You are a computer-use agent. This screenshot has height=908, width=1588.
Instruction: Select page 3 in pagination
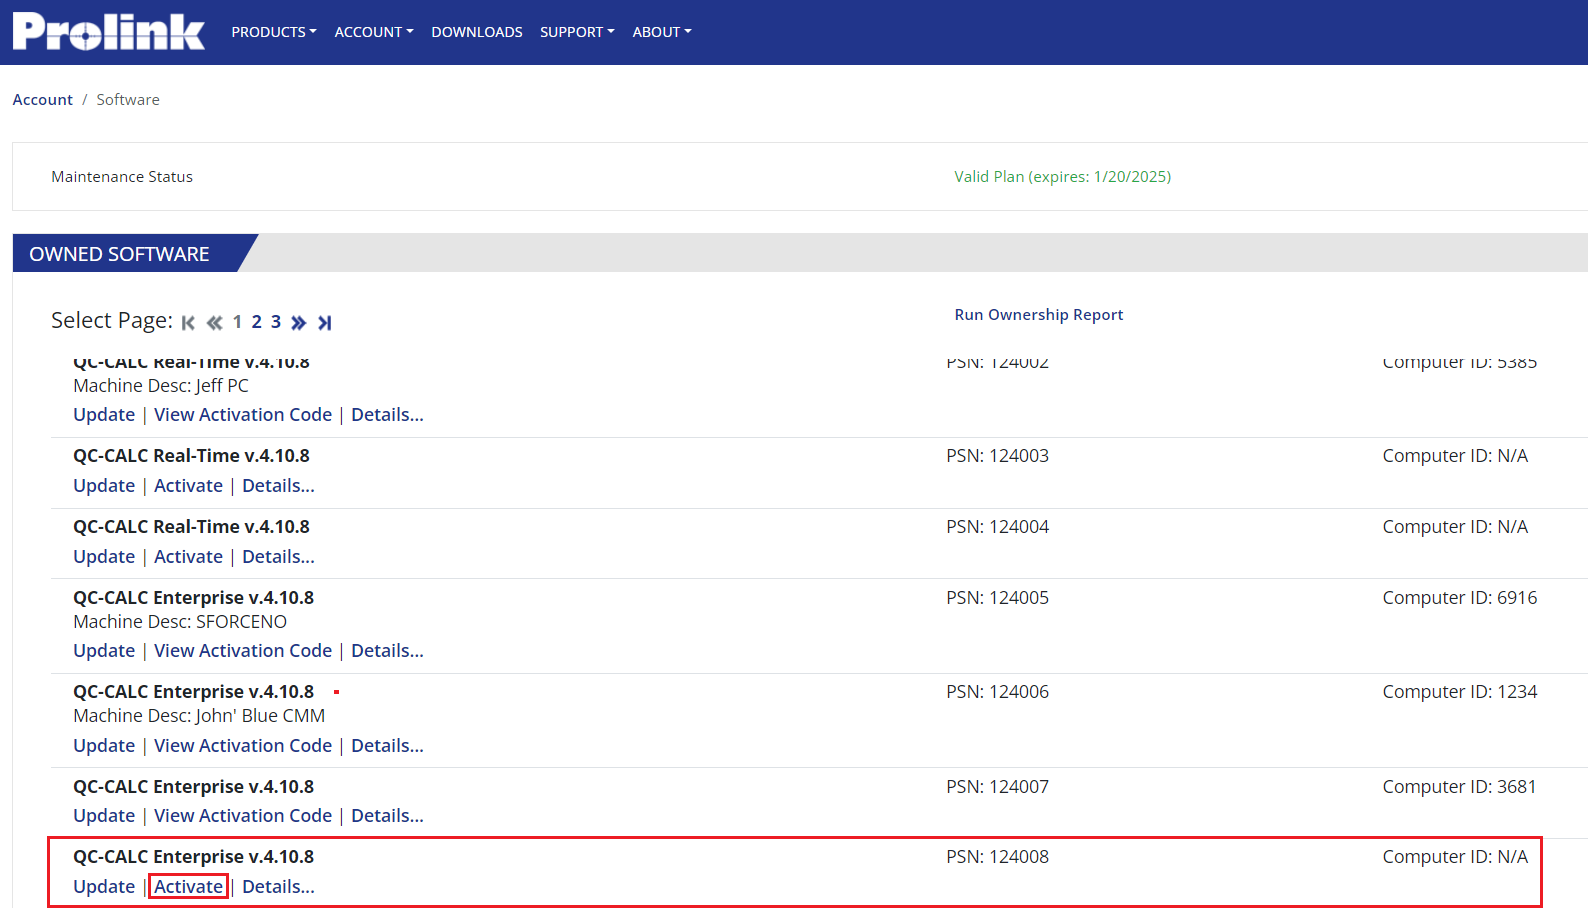(x=276, y=322)
